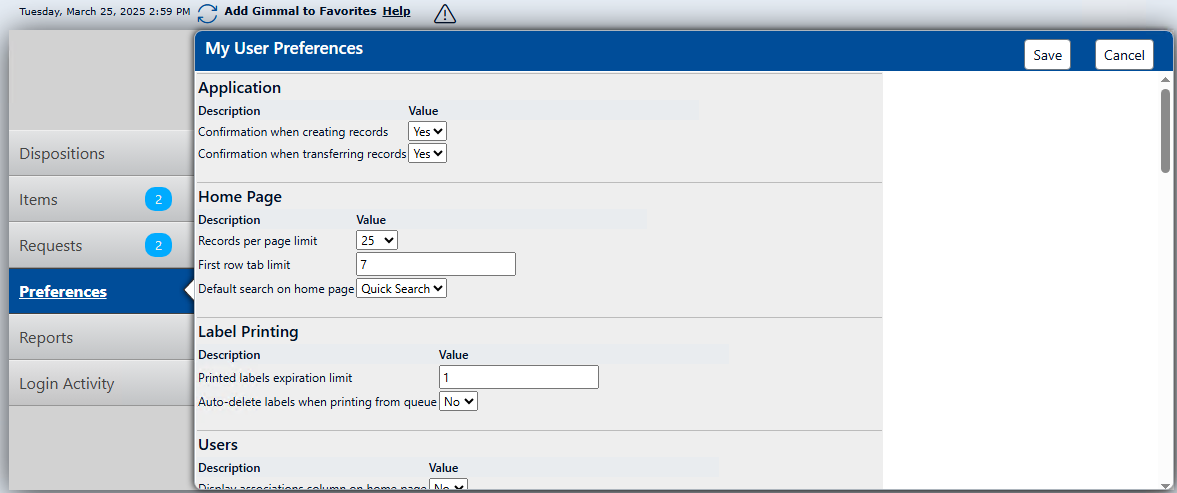Switch to the Reports tab
Image resolution: width=1177 pixels, height=493 pixels.
pyautogui.click(x=46, y=338)
